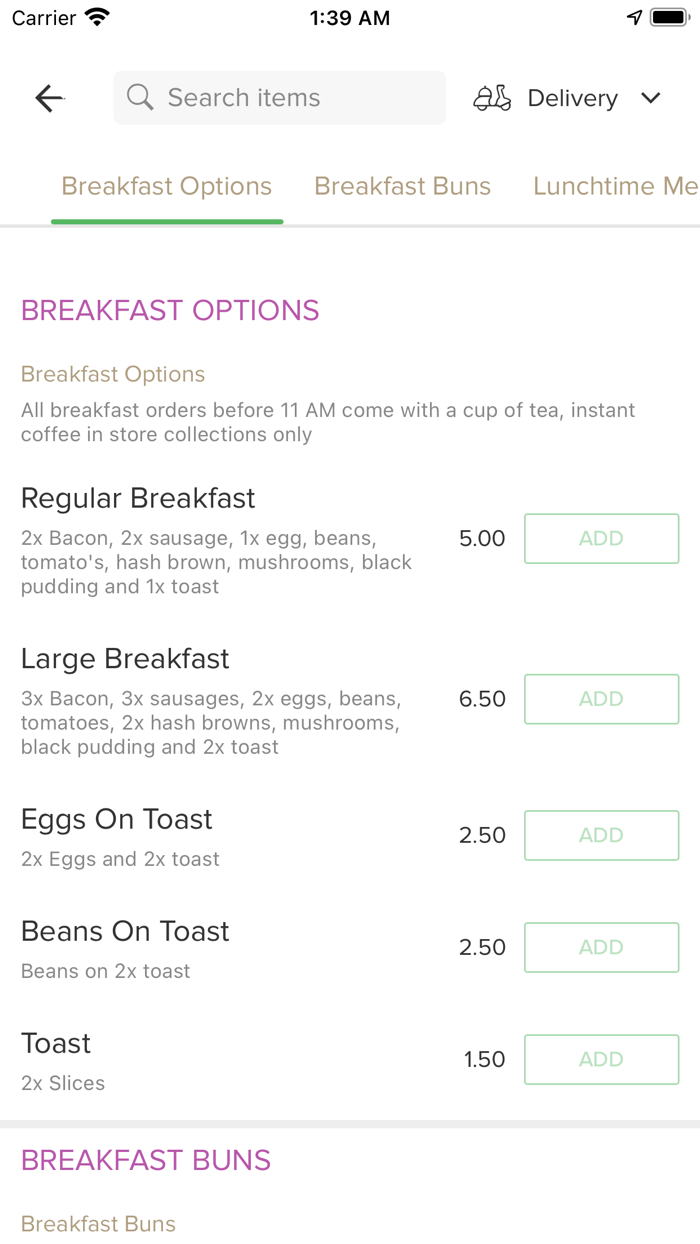700x1244 pixels.
Task: Add the Large Breakfast to order
Action: 601,699
